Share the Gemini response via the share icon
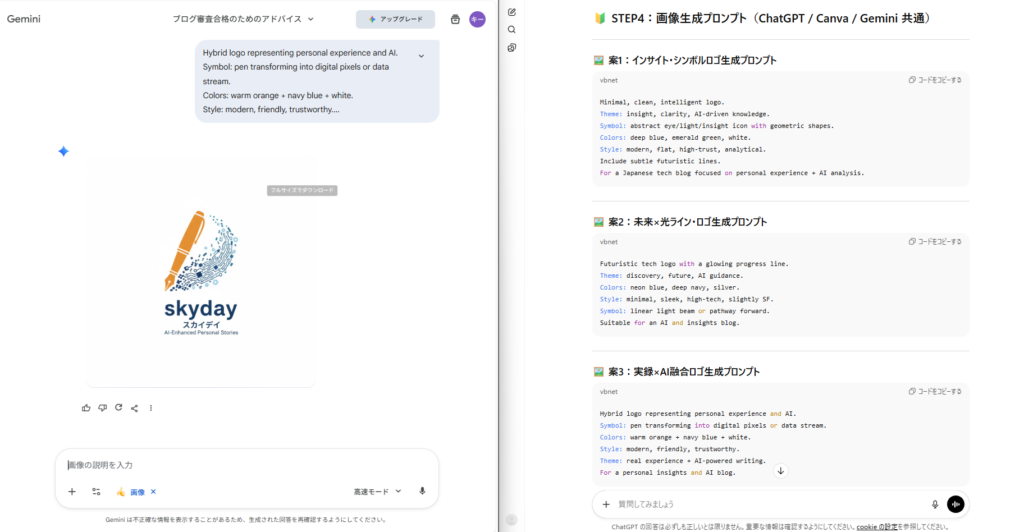1024x532 pixels. (x=134, y=408)
